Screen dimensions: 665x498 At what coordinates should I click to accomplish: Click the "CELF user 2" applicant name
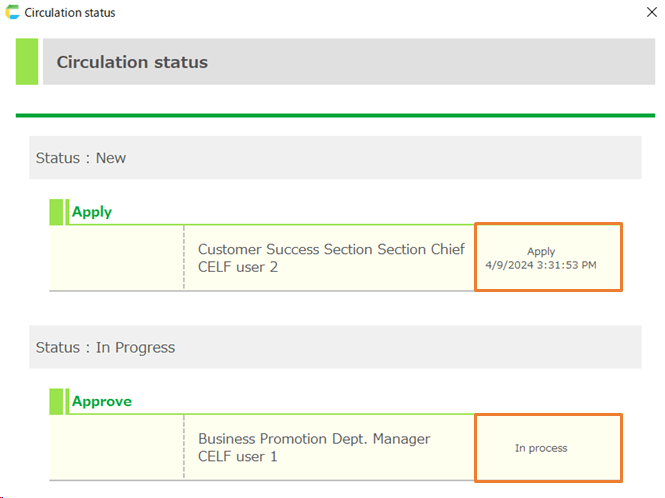(x=238, y=267)
